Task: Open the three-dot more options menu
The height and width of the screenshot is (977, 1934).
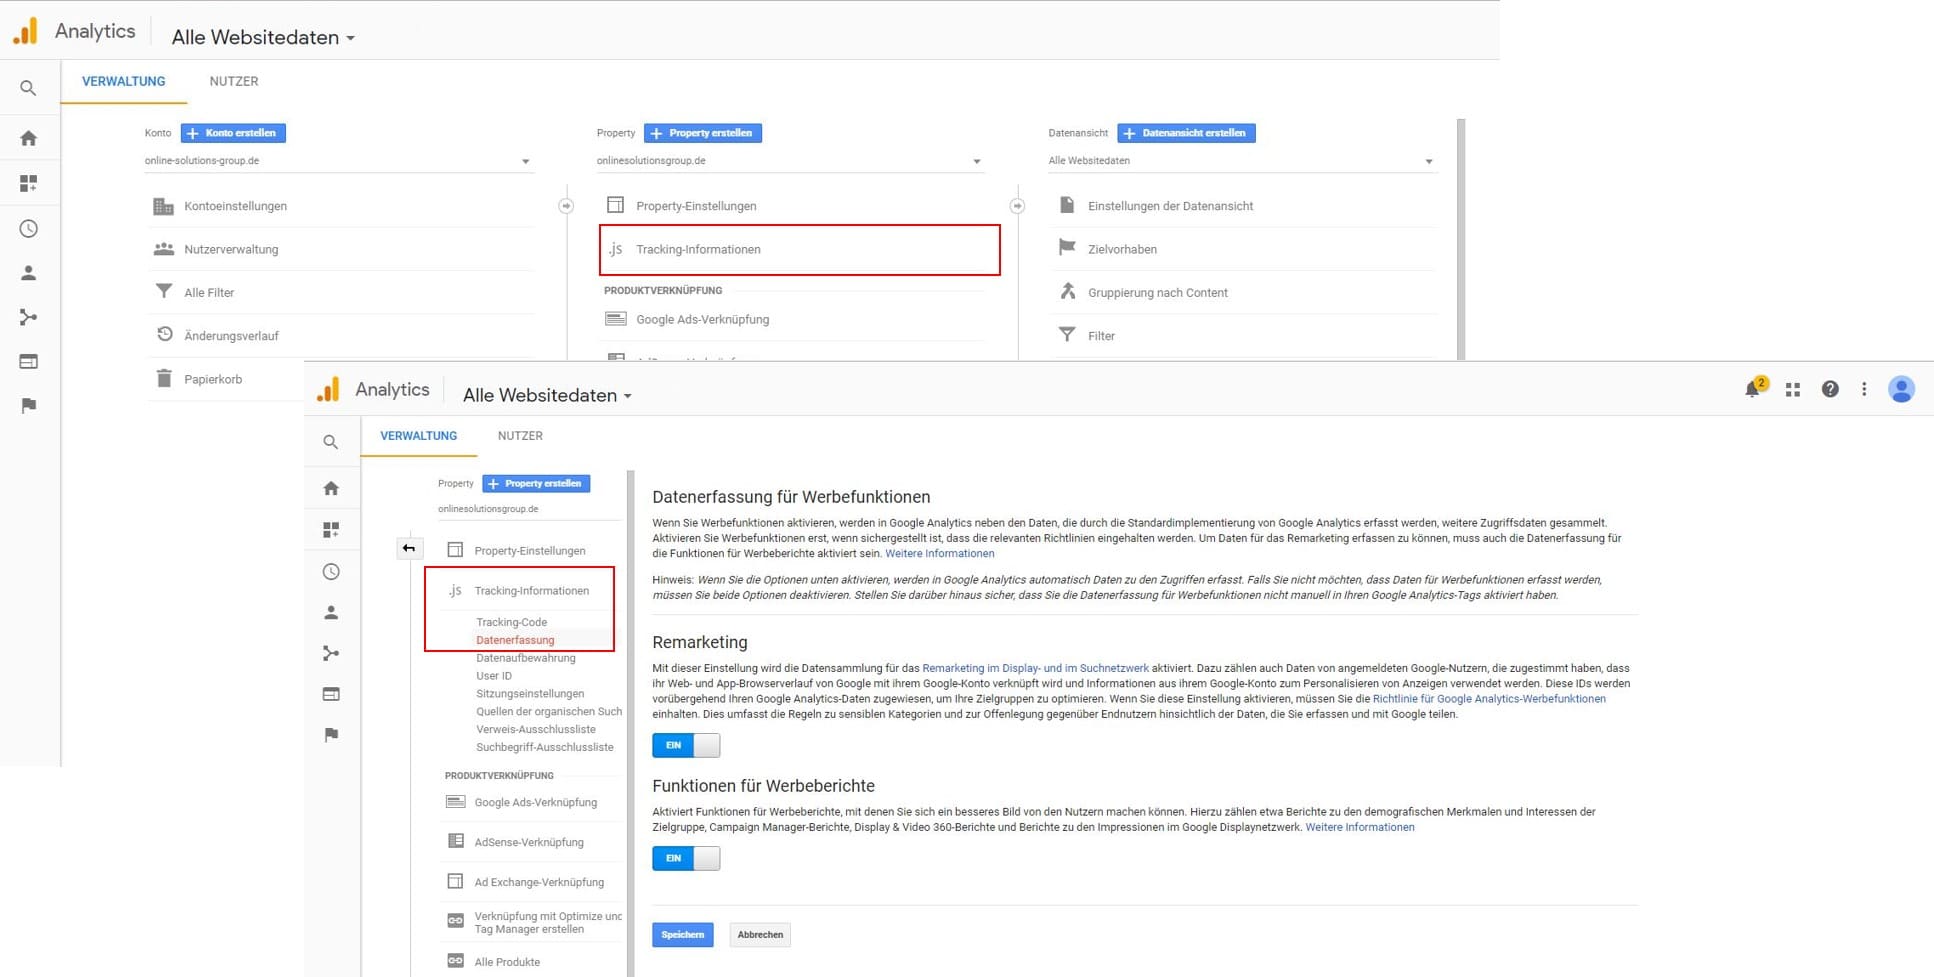Action: tap(1864, 390)
